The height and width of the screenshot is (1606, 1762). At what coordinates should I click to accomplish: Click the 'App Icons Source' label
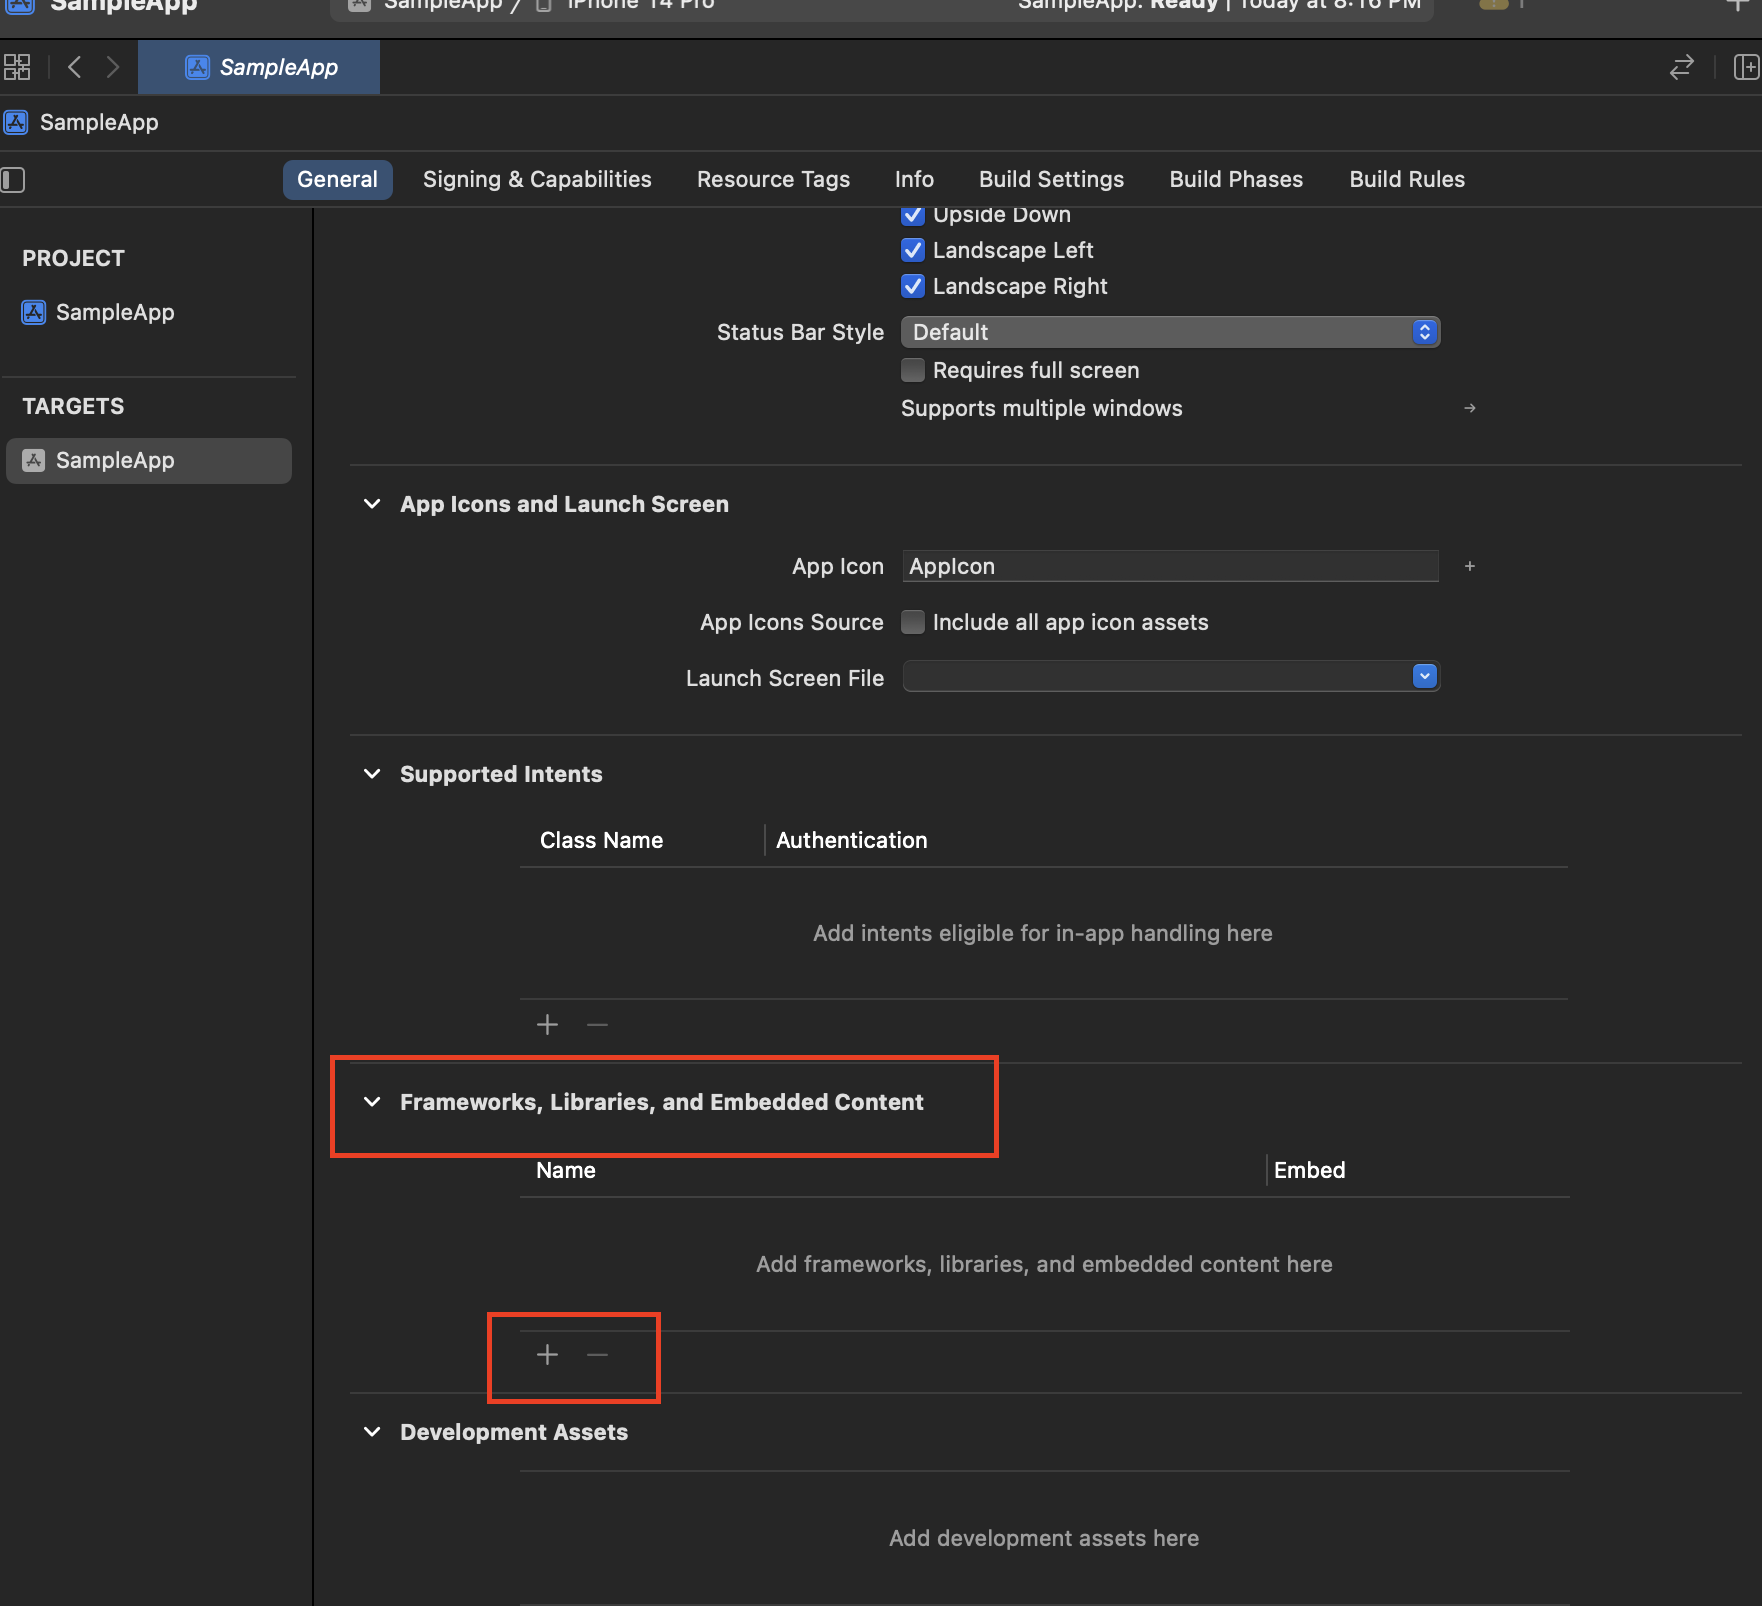tap(792, 622)
